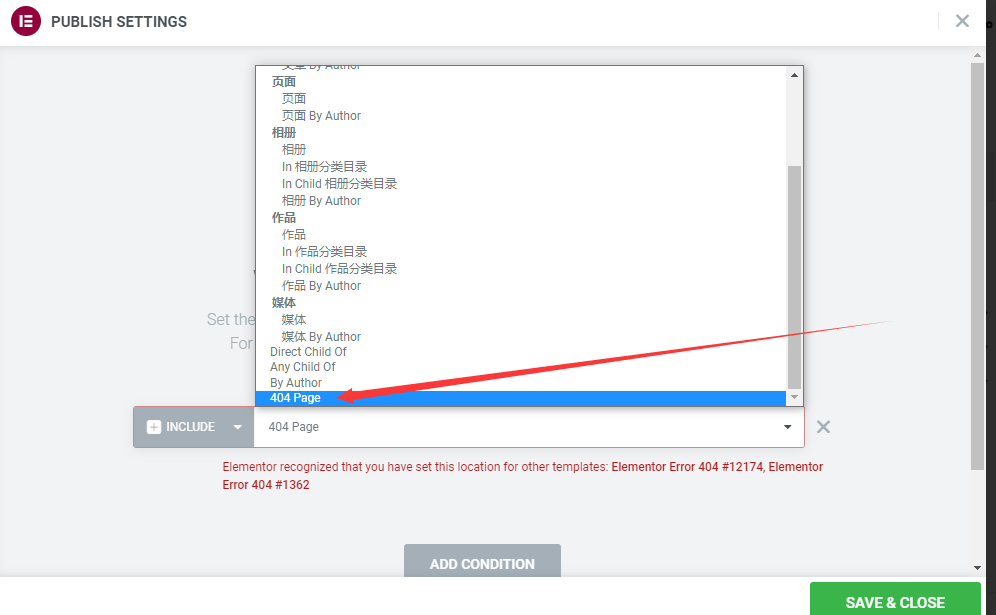Screen dimensions: 996x615
Task: Pick the Direct Child Of option
Action: click(x=308, y=351)
